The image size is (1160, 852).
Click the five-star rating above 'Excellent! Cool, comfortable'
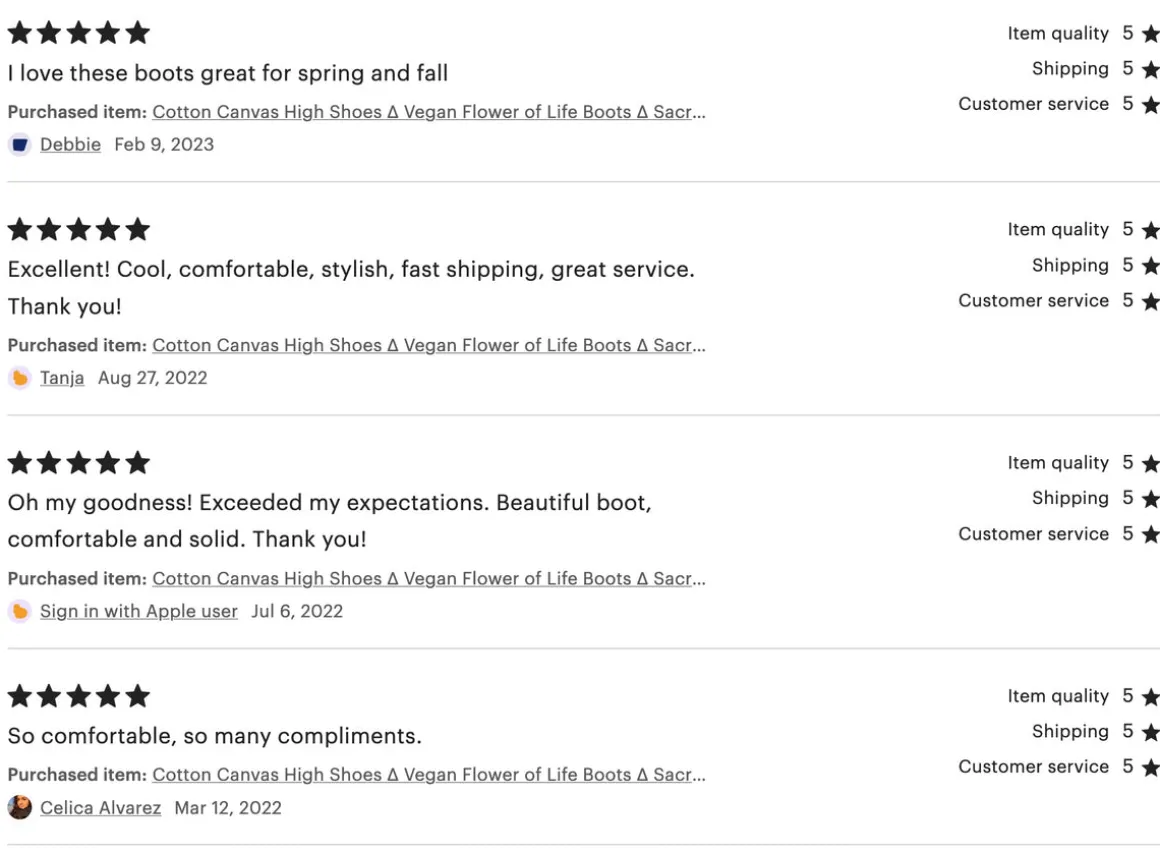79,231
